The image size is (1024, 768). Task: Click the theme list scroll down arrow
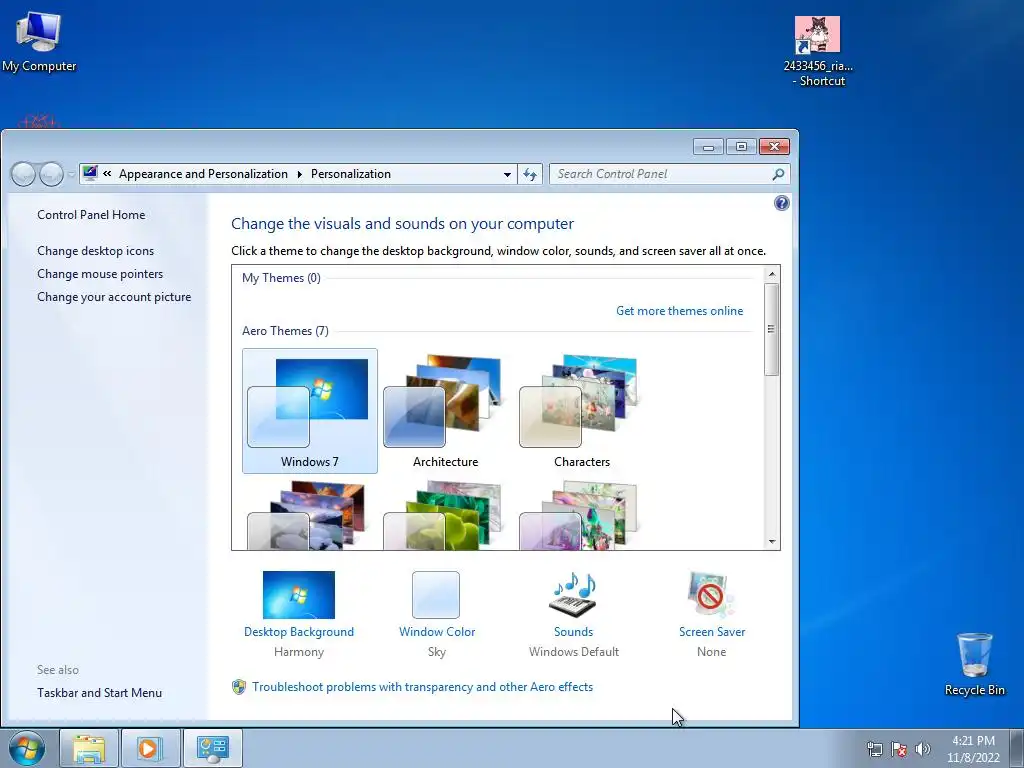click(772, 541)
